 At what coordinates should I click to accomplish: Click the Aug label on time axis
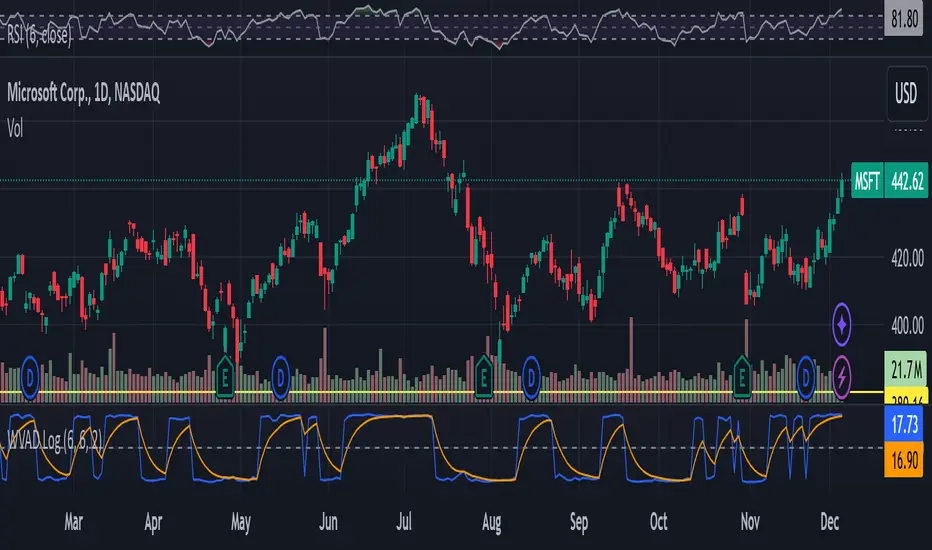[x=491, y=523]
